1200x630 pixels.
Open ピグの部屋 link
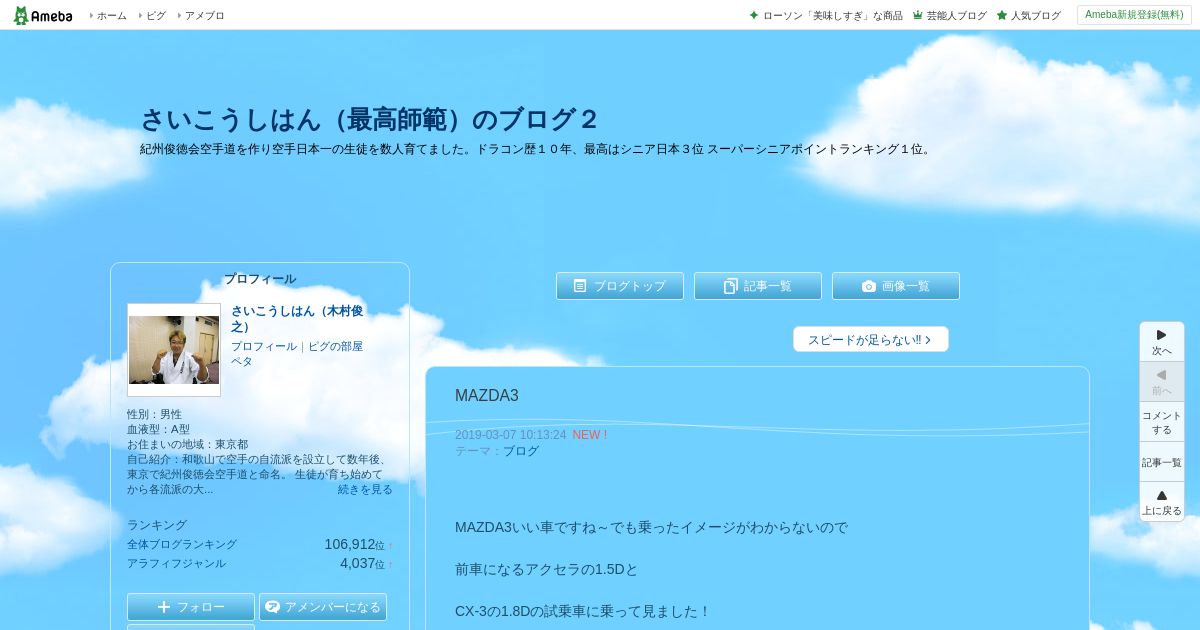[x=335, y=347]
